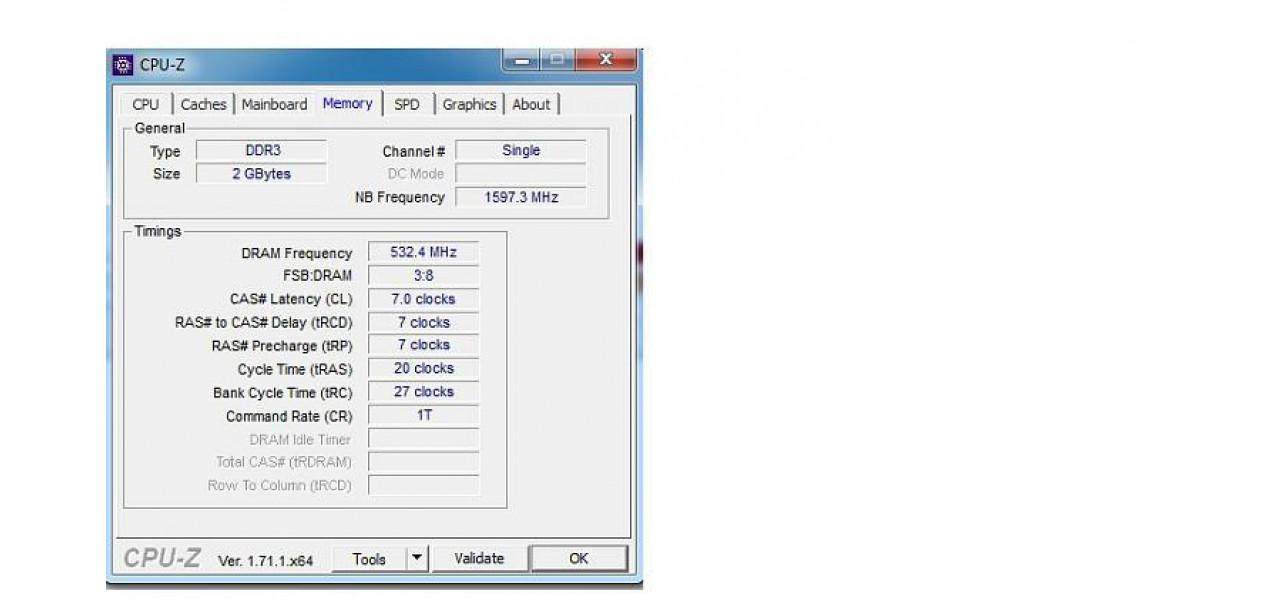The width and height of the screenshot is (1280, 600).
Task: Click the Cycle Time value 20 clocks
Action: pyautogui.click(x=424, y=368)
